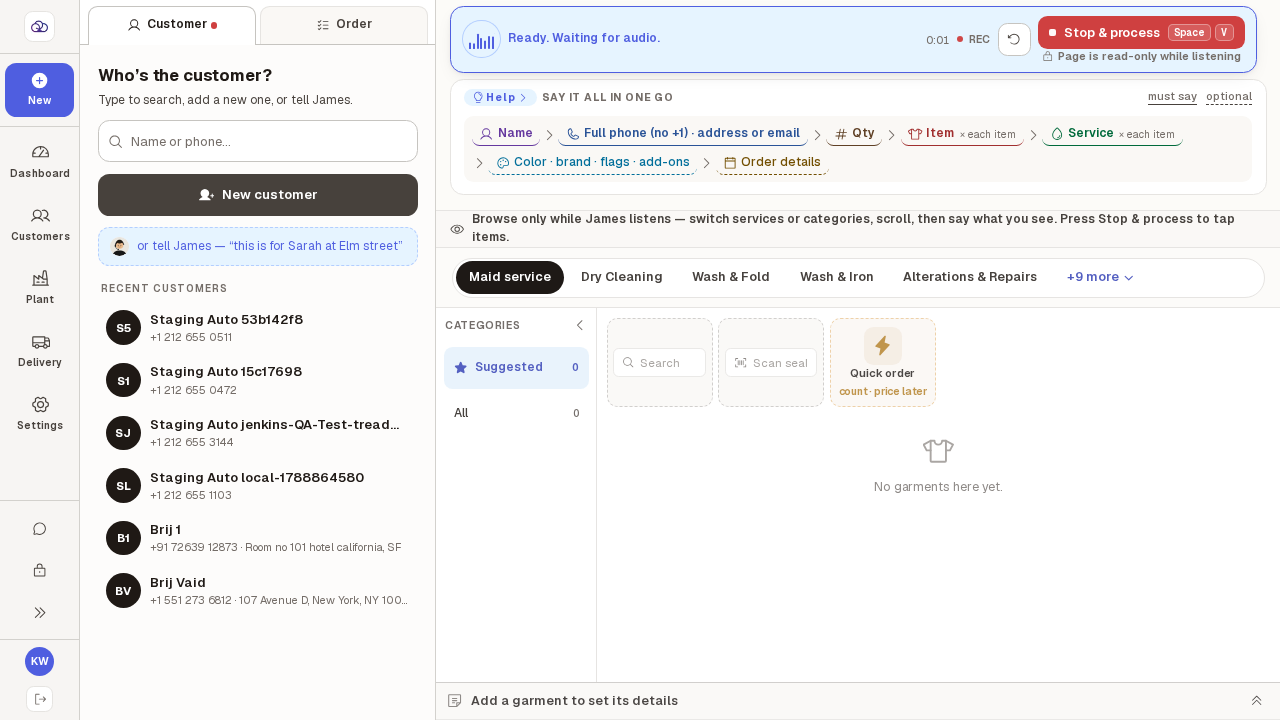Click the lock icon in sidebar
This screenshot has height=720, width=1280.
click(40, 571)
